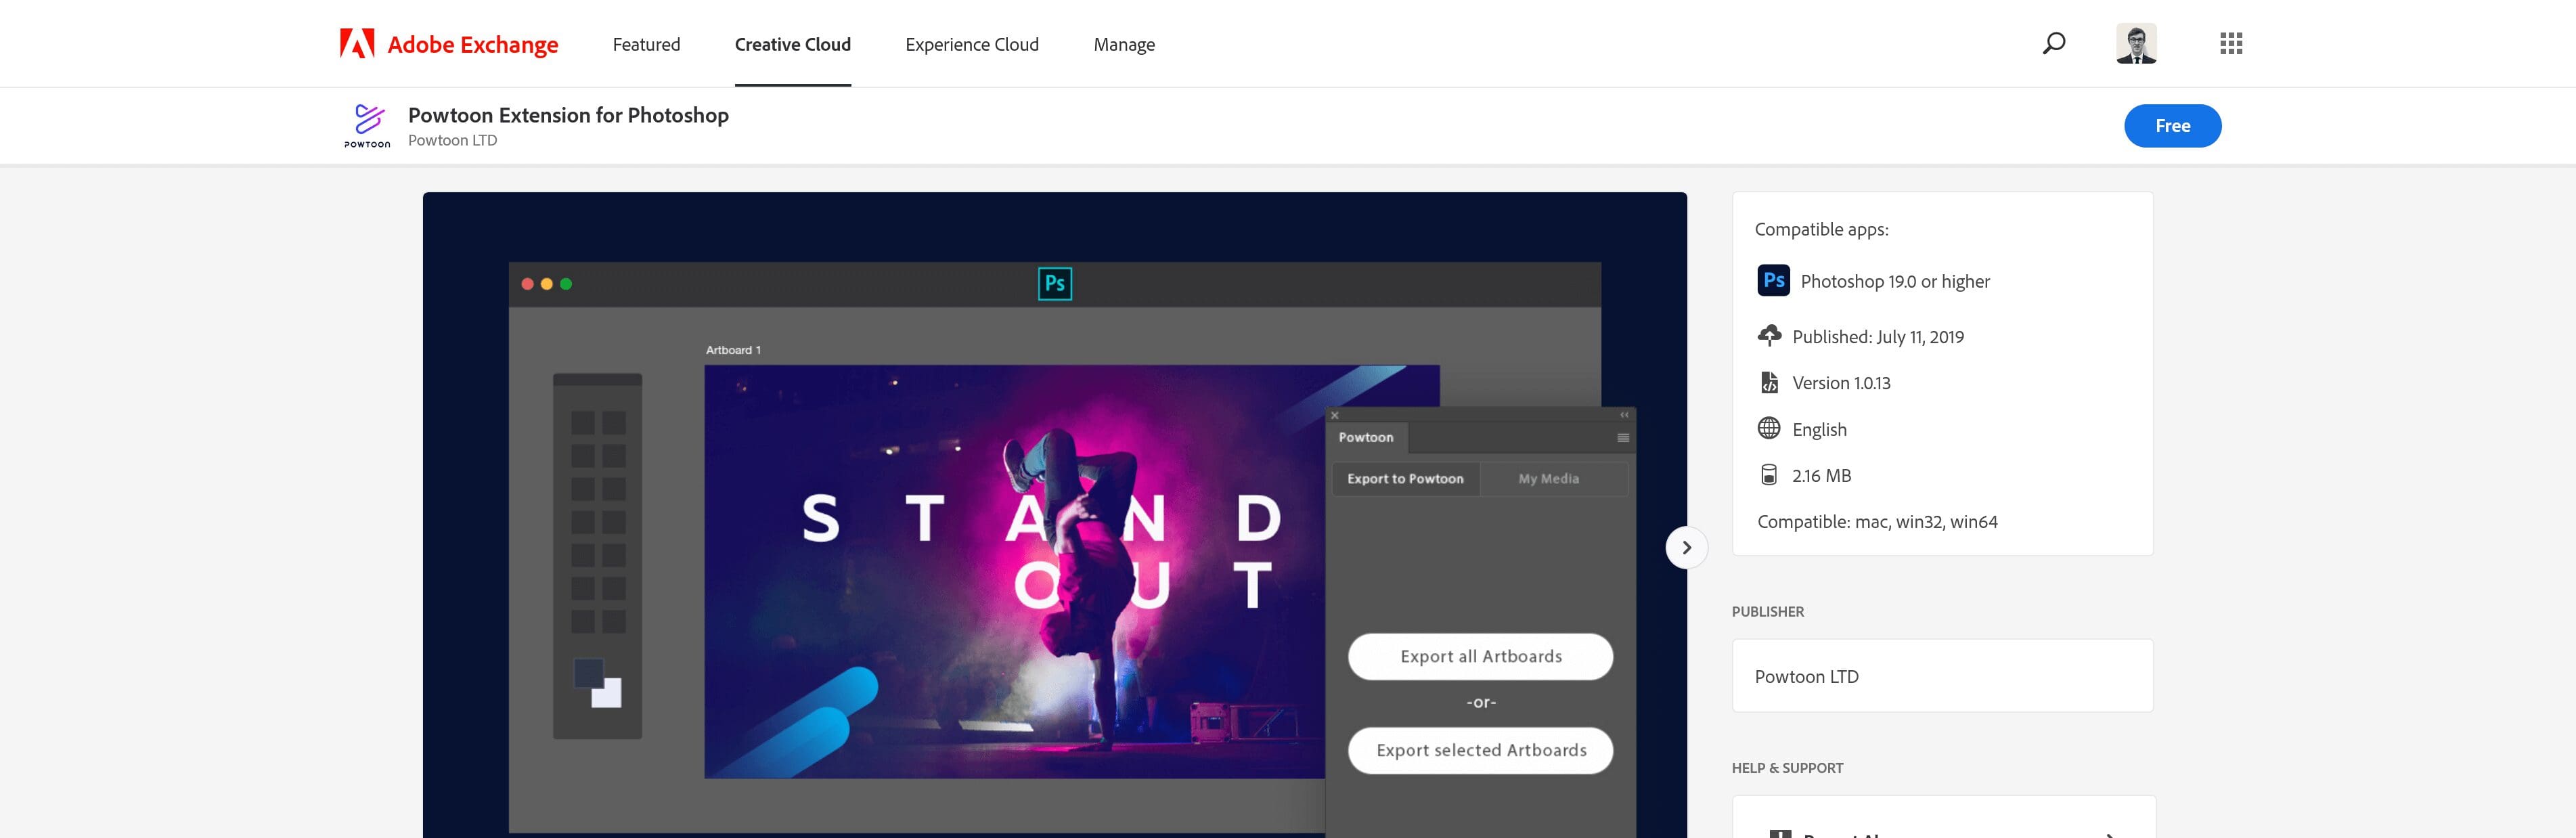Go to Experience Cloud
Image resolution: width=2576 pixels, height=838 pixels.
(971, 44)
